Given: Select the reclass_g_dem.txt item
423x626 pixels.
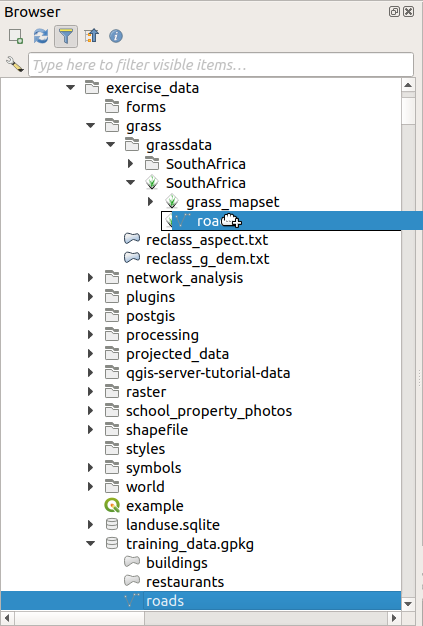Looking at the screenshot, I should pos(208,259).
